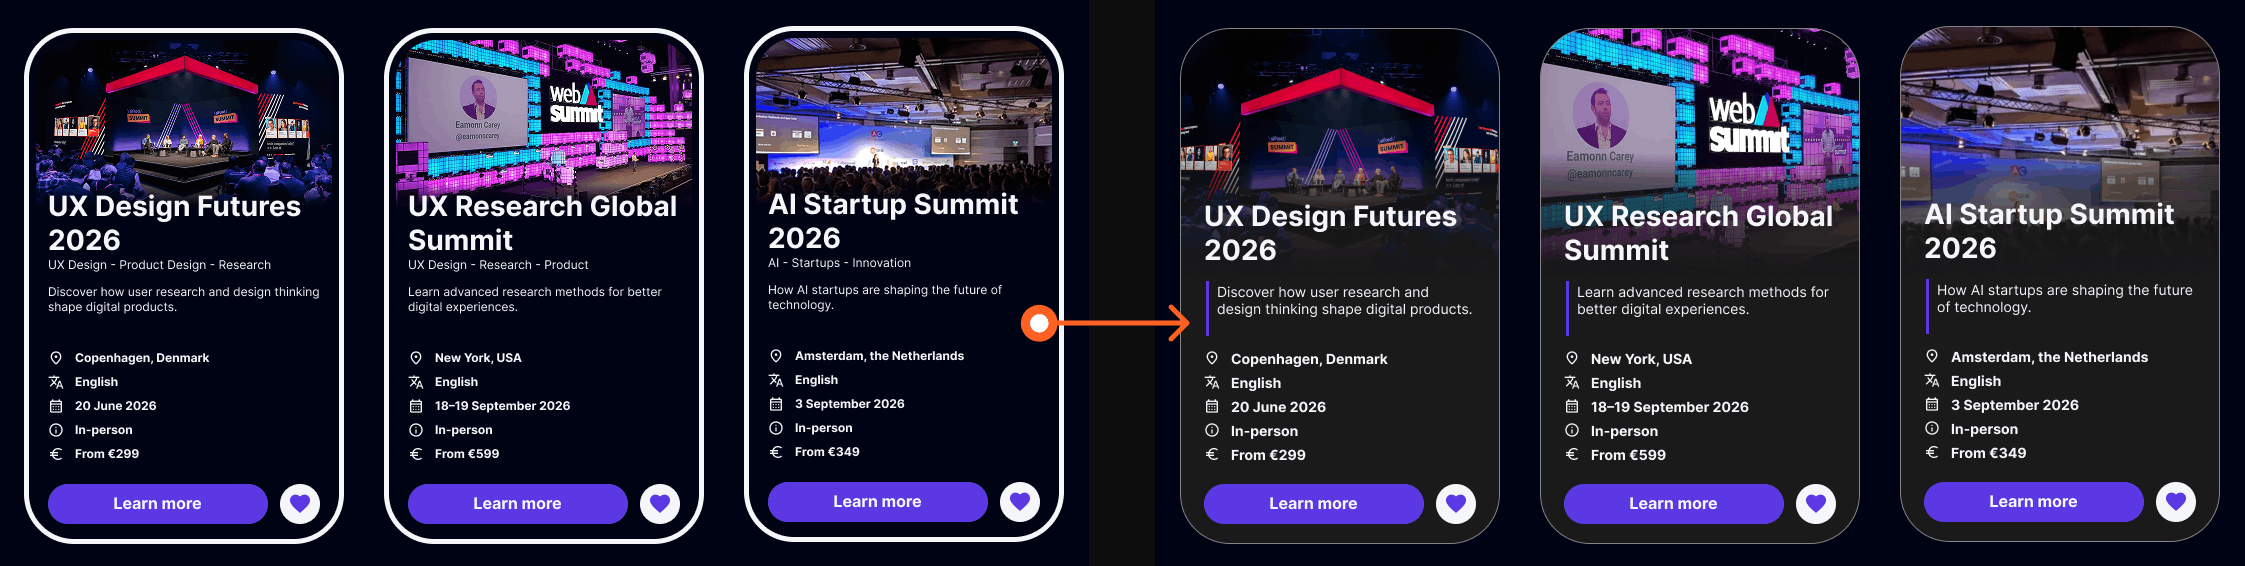This screenshot has height=566, width=2245.
Task: Click Learn more on right AI Startup Summit card
Action: (x=2034, y=502)
